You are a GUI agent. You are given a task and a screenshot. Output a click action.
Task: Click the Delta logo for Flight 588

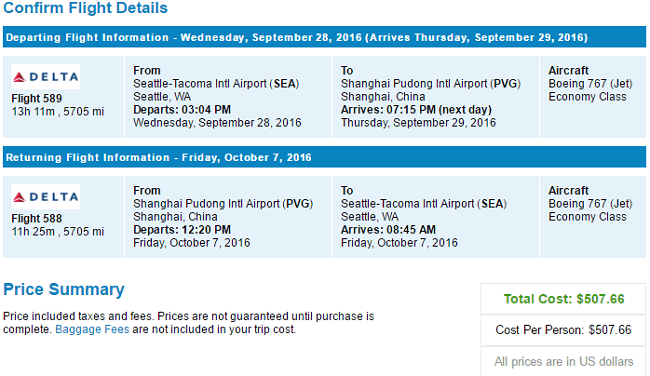click(x=46, y=197)
